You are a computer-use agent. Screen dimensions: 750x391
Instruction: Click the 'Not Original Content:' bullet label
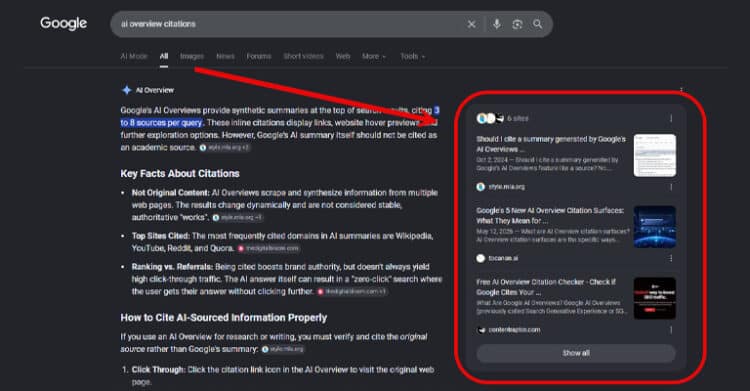point(171,192)
